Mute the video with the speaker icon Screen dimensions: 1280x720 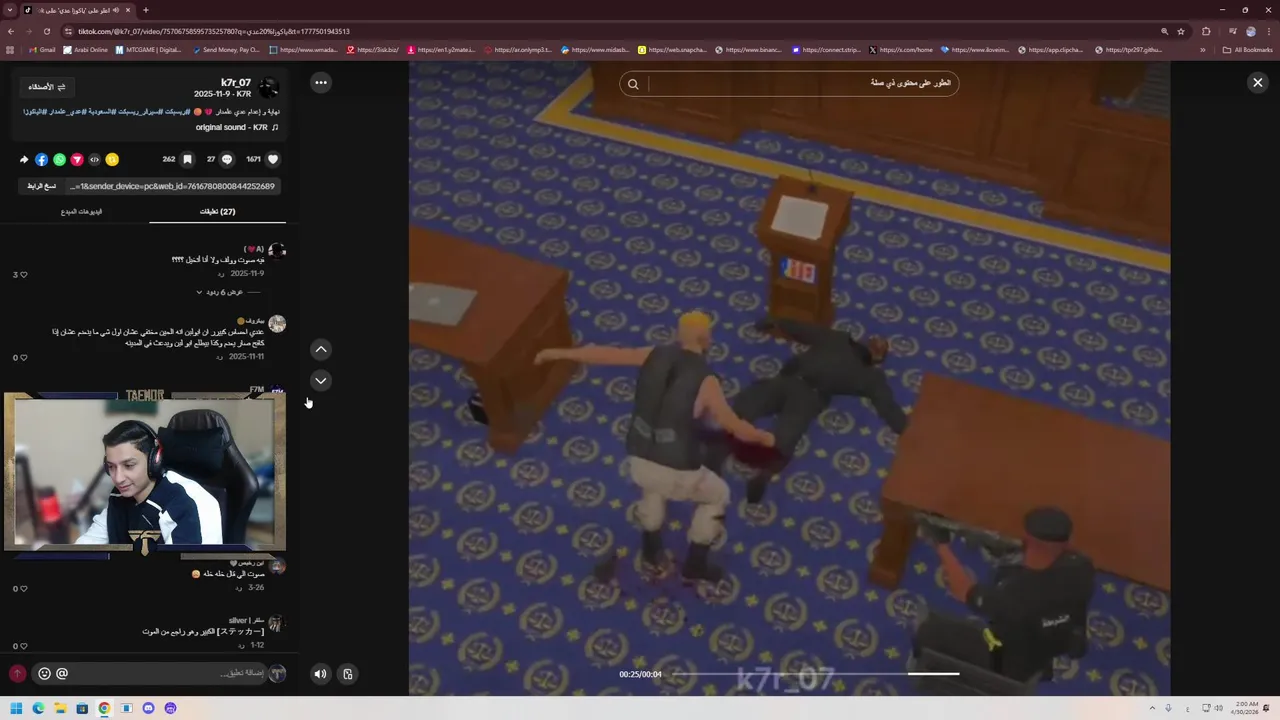click(320, 674)
